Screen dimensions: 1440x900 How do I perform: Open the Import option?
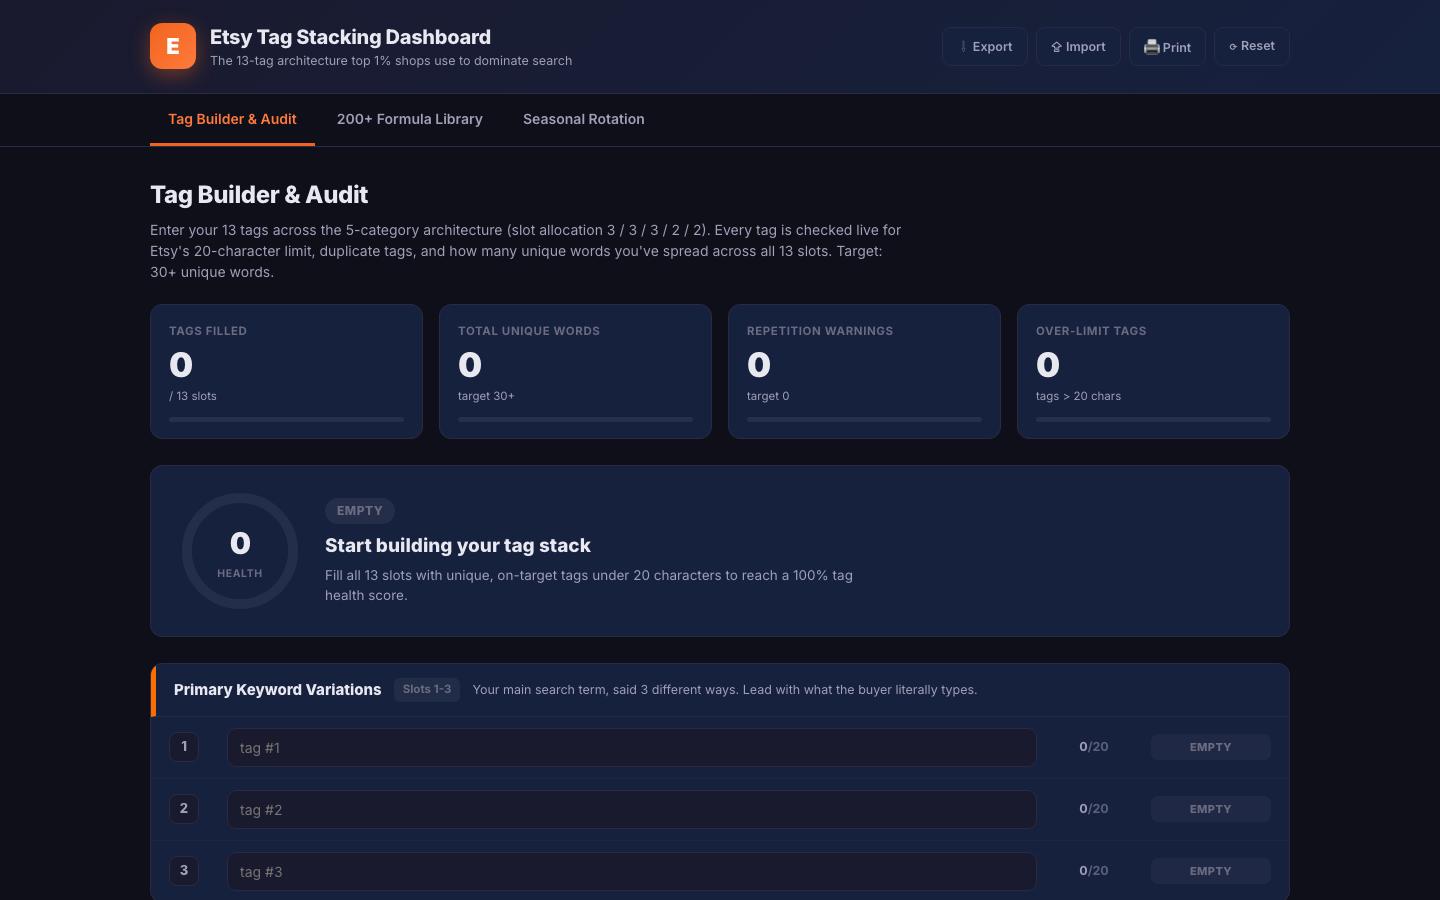[x=1078, y=47]
